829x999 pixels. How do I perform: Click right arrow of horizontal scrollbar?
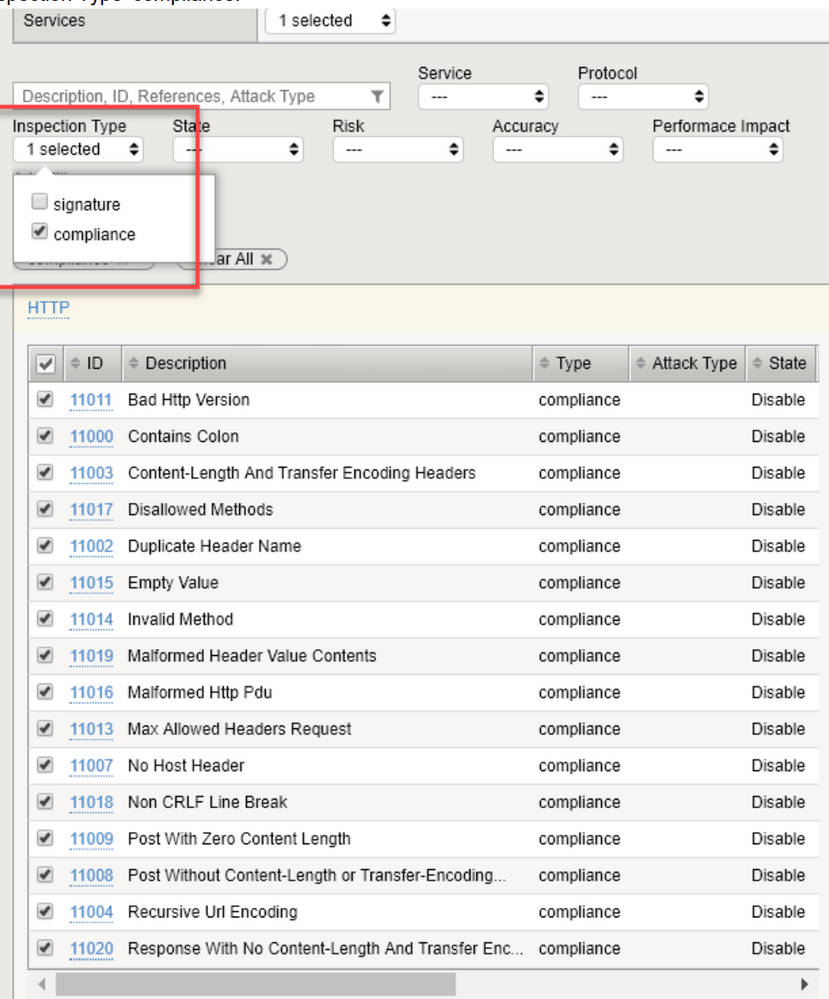click(x=804, y=983)
